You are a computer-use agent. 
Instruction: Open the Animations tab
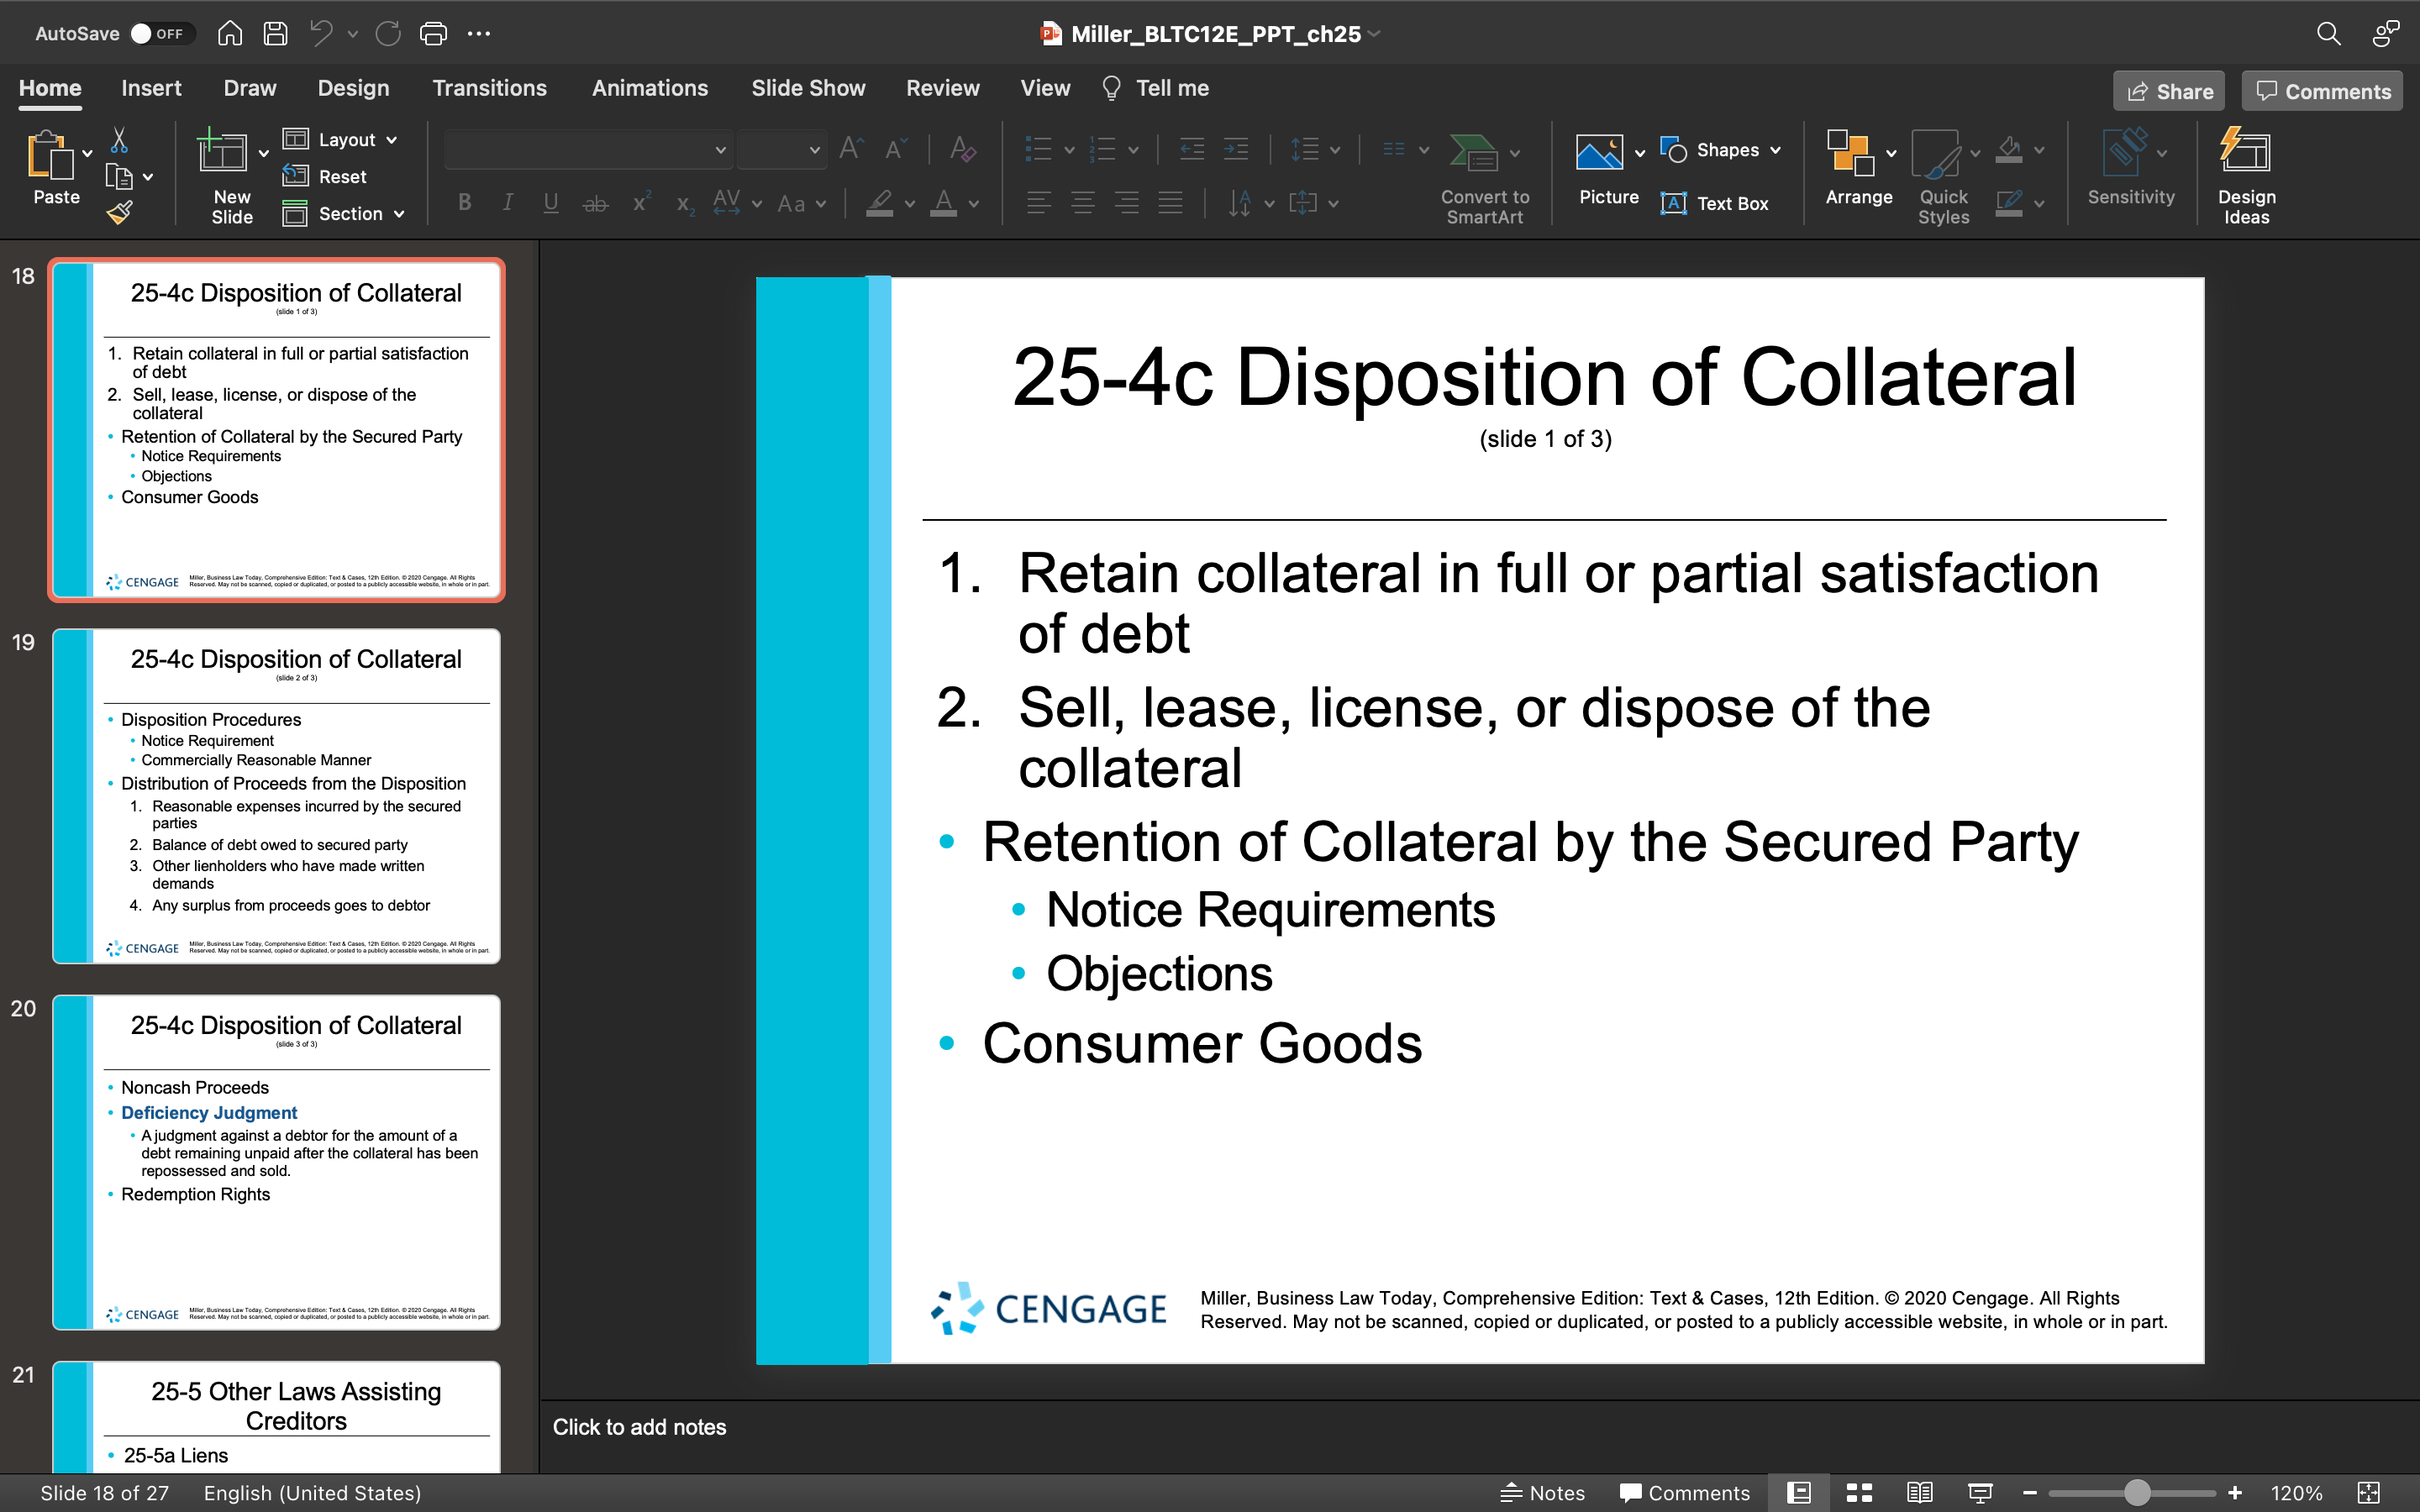[x=650, y=88]
